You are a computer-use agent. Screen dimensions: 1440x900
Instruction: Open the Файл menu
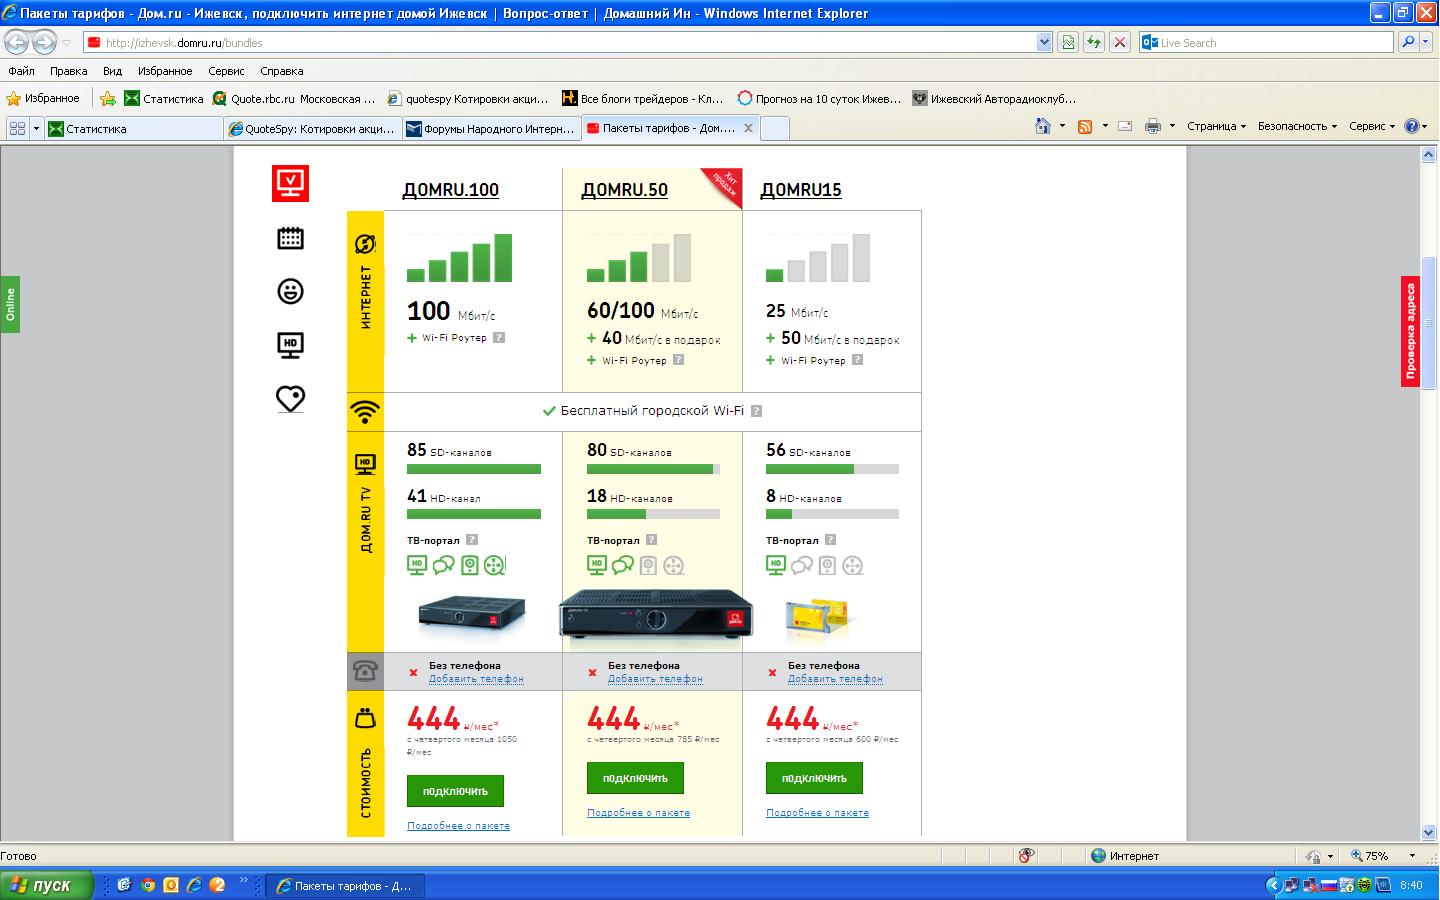pyautogui.click(x=21, y=71)
